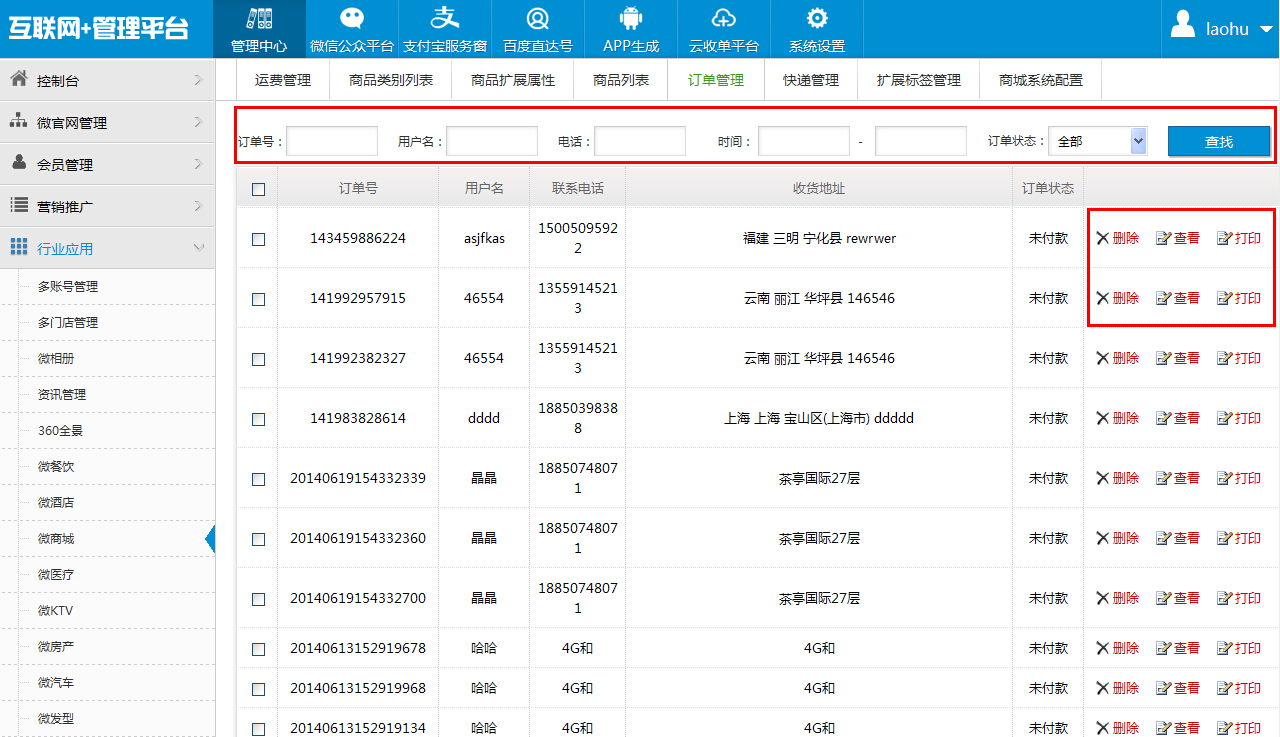Focus the 订单号 input field
The width and height of the screenshot is (1280, 737).
332,141
